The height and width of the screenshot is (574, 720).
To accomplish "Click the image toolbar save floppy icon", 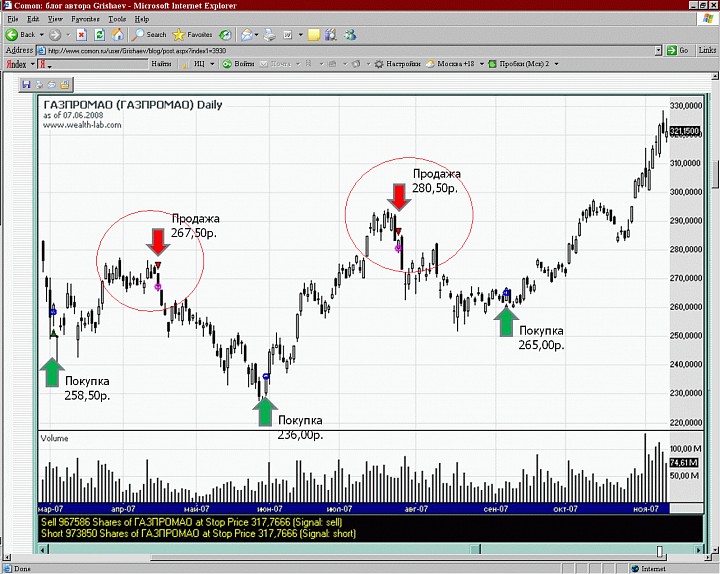I will point(26,84).
